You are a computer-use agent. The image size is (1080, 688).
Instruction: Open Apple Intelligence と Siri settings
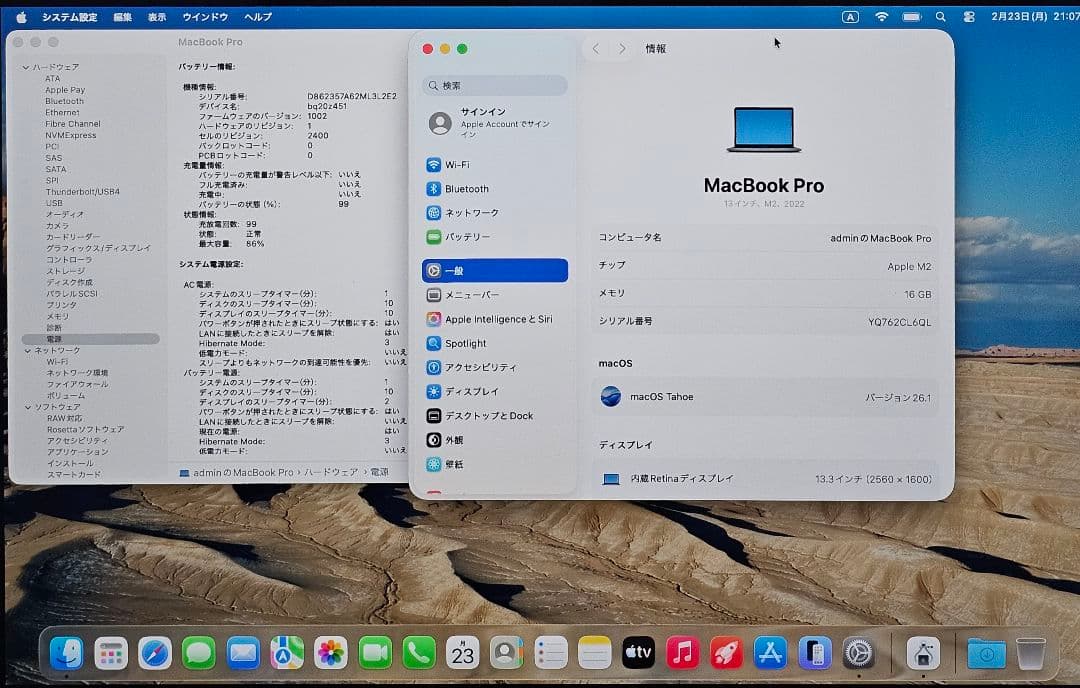[495, 319]
